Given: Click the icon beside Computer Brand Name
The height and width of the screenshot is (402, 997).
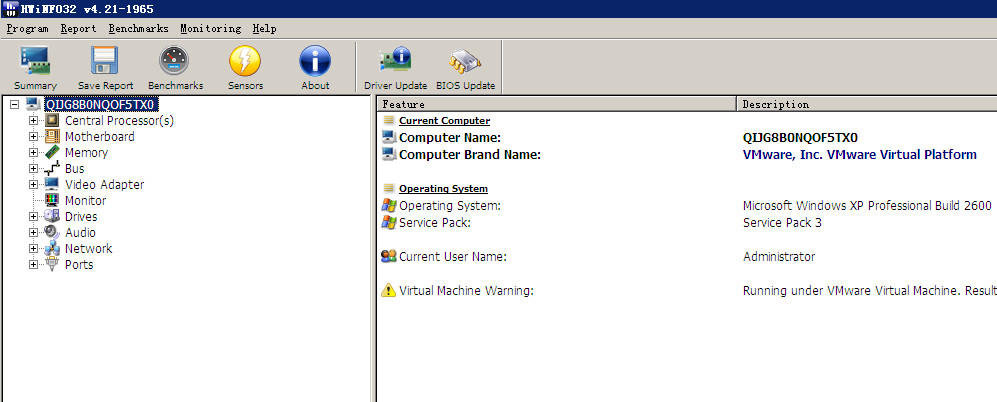Looking at the screenshot, I should (x=388, y=154).
